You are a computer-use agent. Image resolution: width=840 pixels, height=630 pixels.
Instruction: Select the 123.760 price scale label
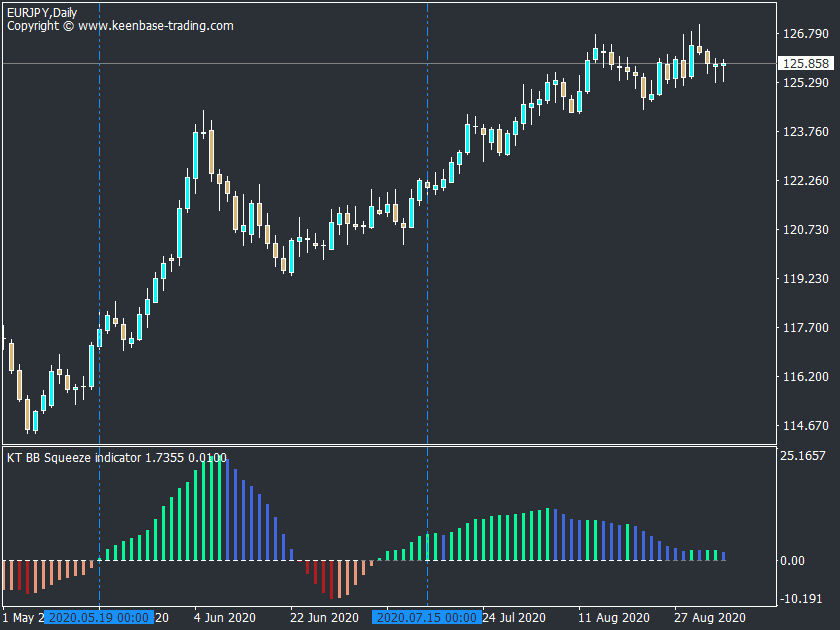pyautogui.click(x=806, y=132)
